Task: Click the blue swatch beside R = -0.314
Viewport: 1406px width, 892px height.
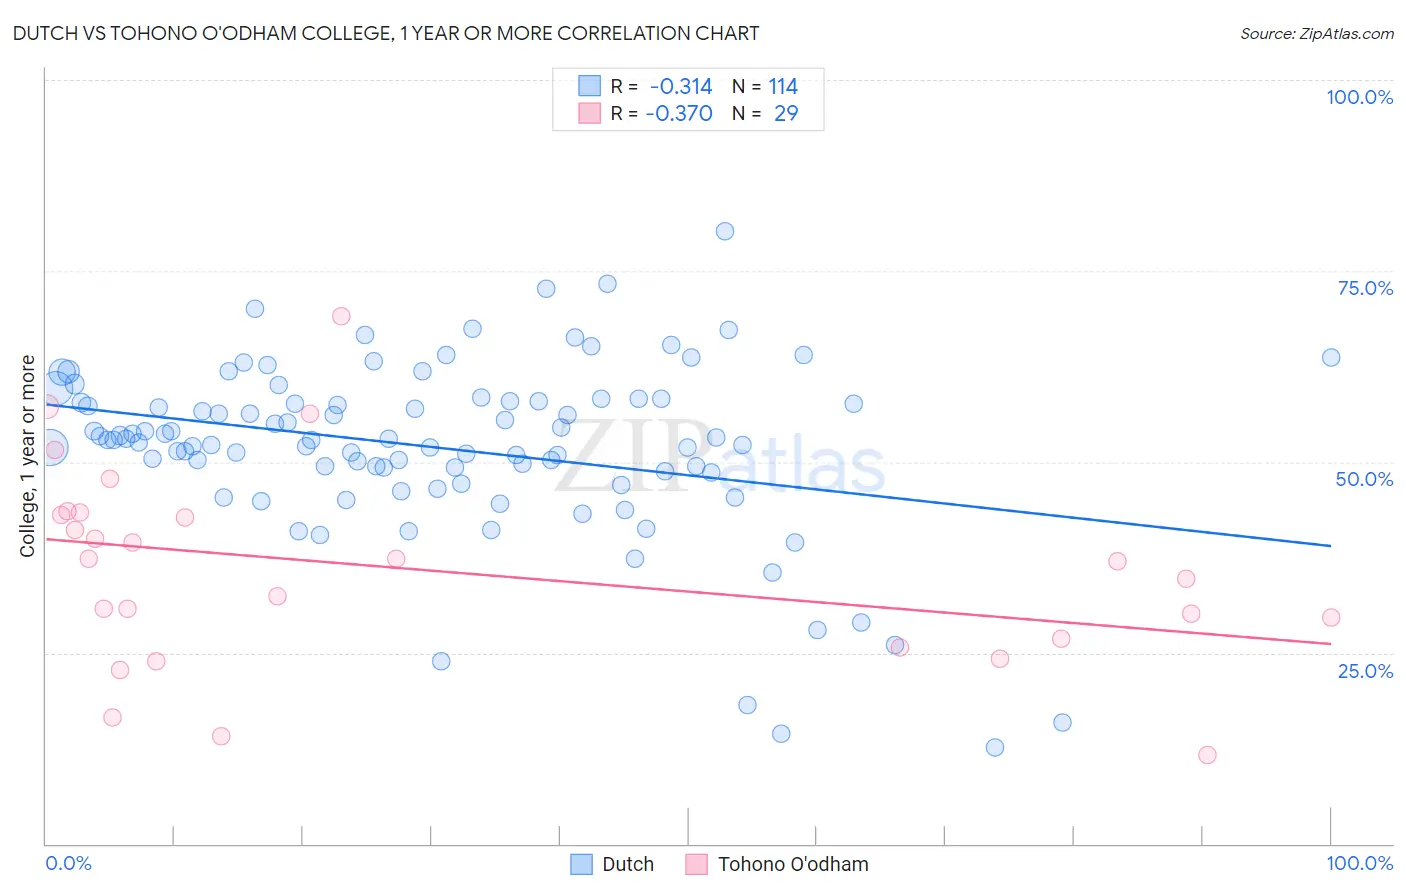Action: (x=589, y=86)
